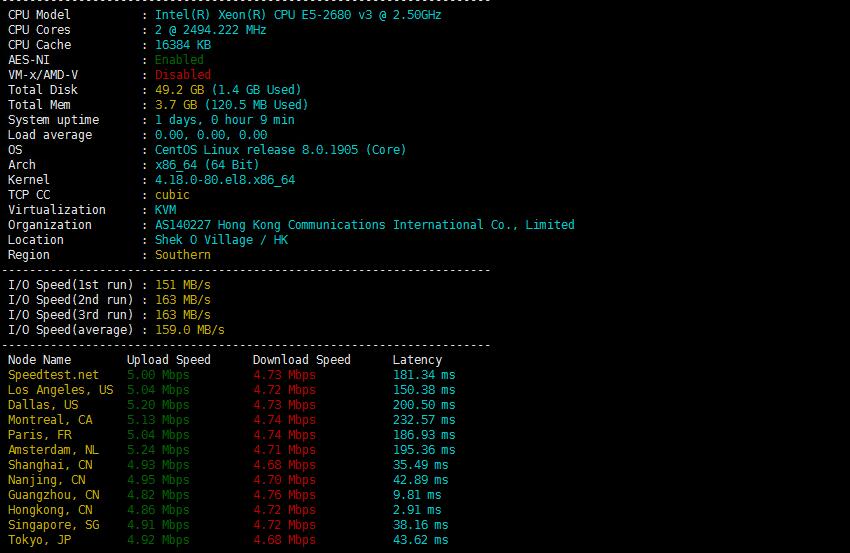This screenshot has width=850, height=553.
Task: Click the 'Hongkong, CN' node name
Action: 50,510
